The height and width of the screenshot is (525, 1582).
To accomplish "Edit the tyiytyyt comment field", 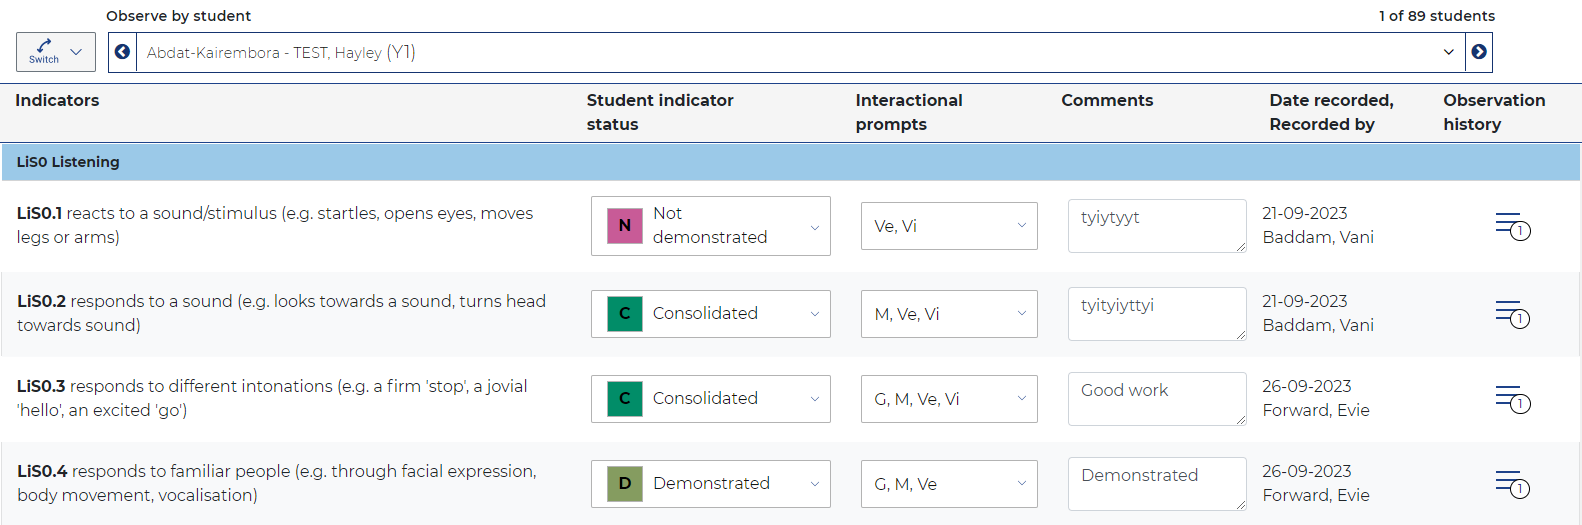I will pyautogui.click(x=1156, y=225).
